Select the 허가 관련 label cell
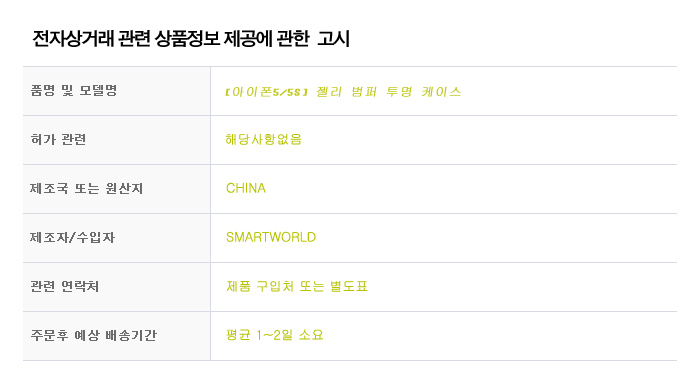Image resolution: width=700 pixels, height=386 pixels. (117, 140)
